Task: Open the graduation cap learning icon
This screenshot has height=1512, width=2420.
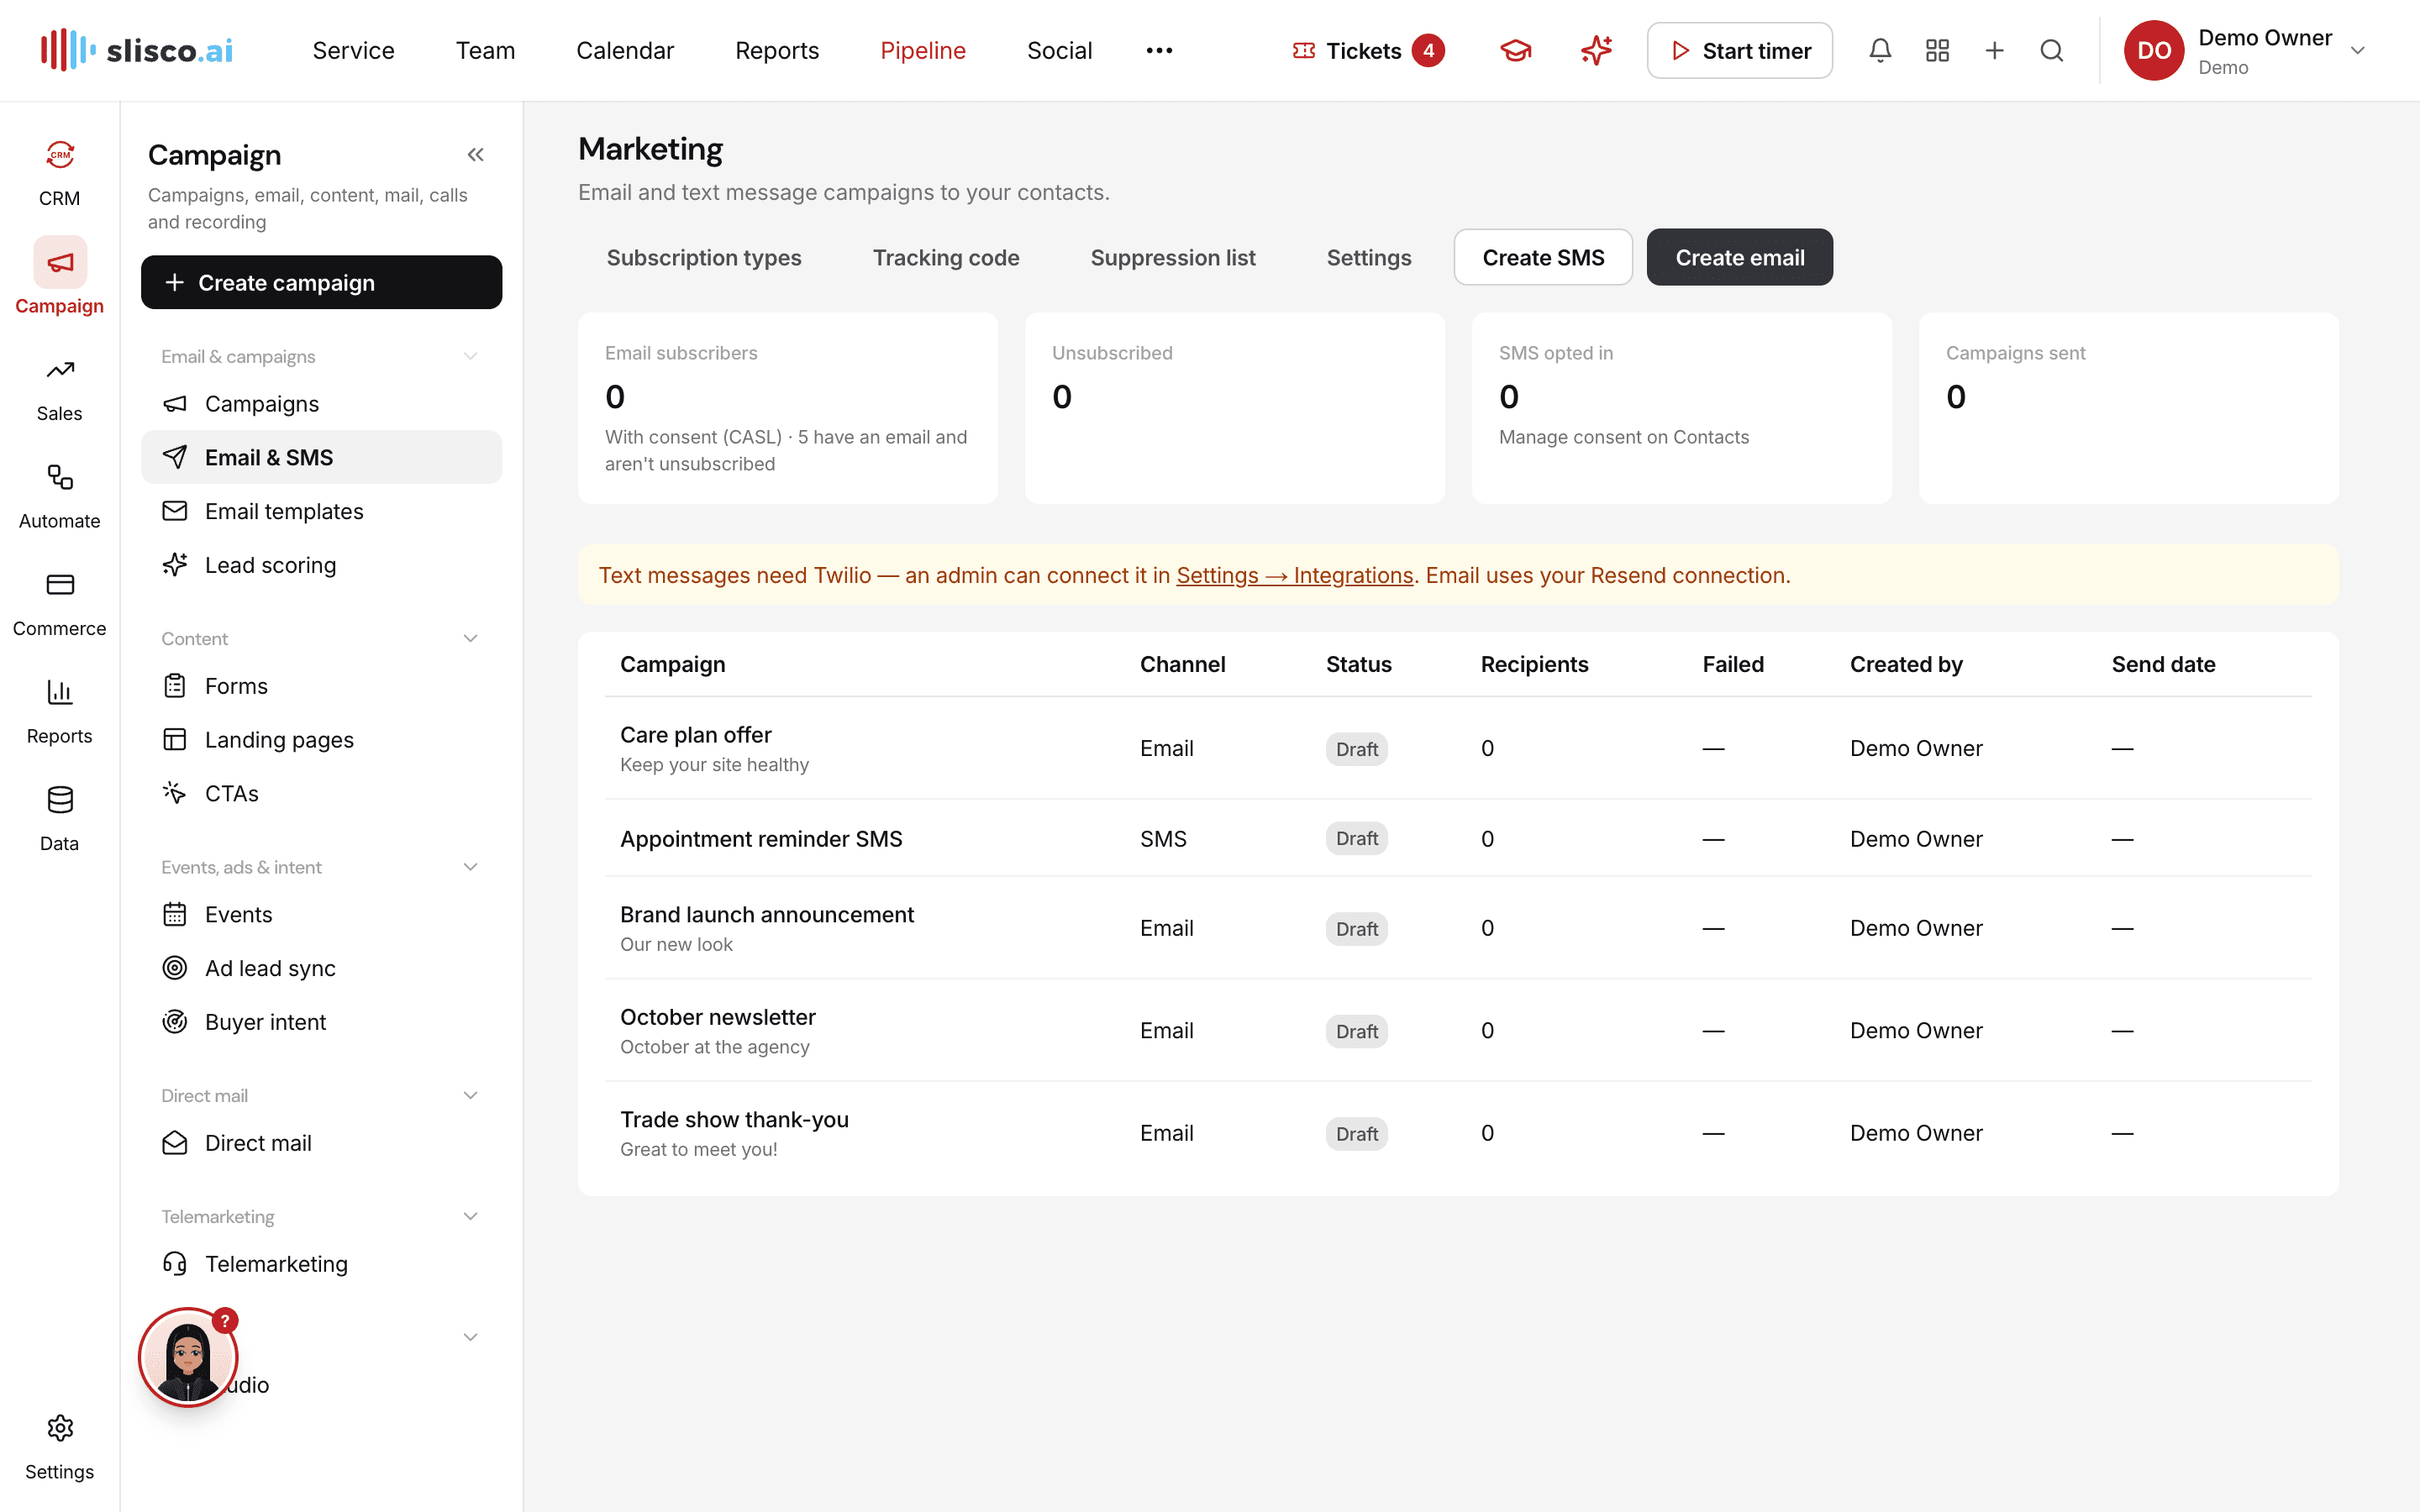Action: point(1516,50)
